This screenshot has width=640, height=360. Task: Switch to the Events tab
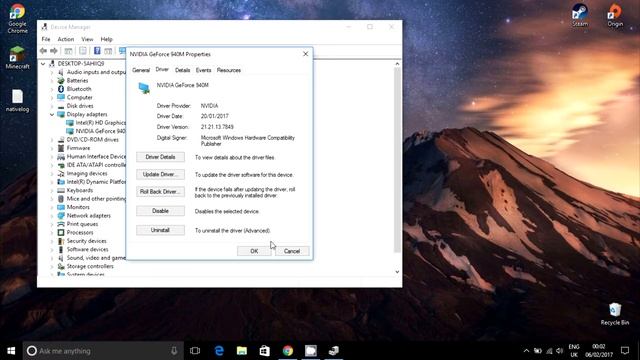click(x=203, y=70)
